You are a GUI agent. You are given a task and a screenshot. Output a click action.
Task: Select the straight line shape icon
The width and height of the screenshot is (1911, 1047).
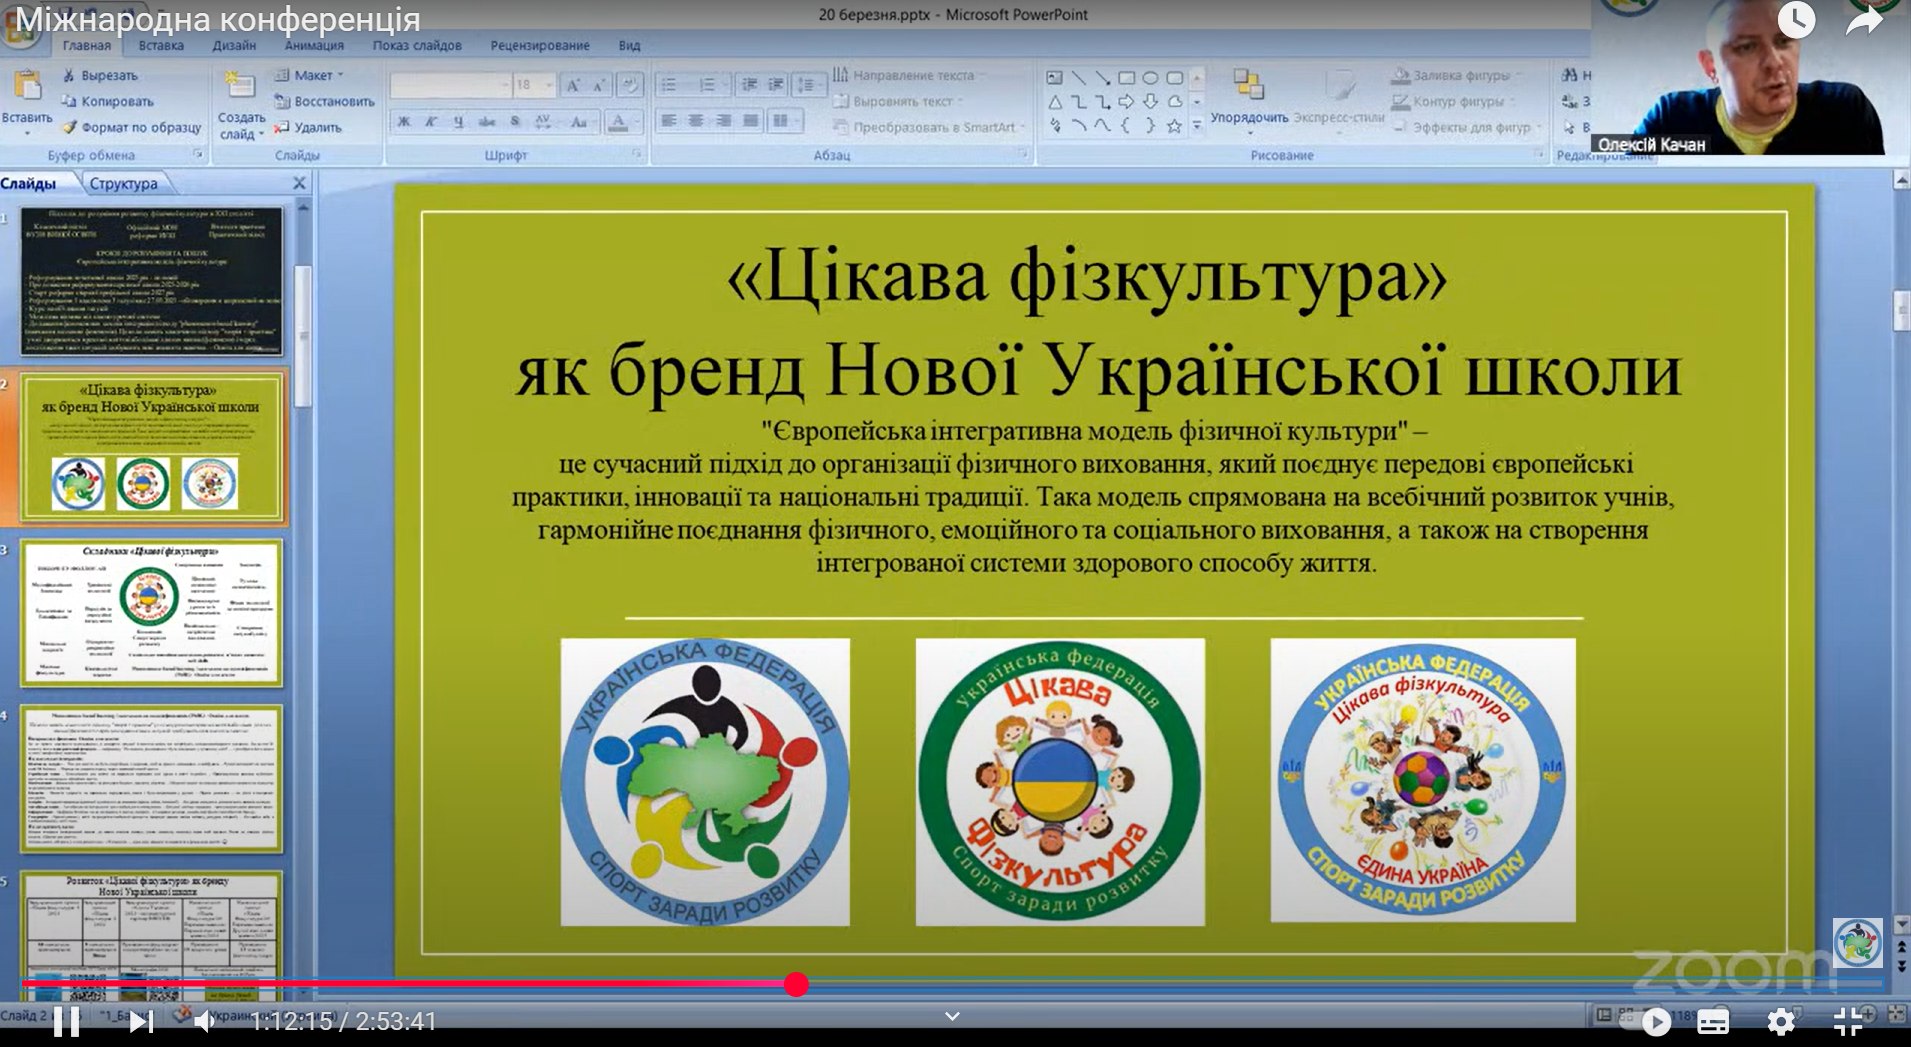pos(1078,78)
